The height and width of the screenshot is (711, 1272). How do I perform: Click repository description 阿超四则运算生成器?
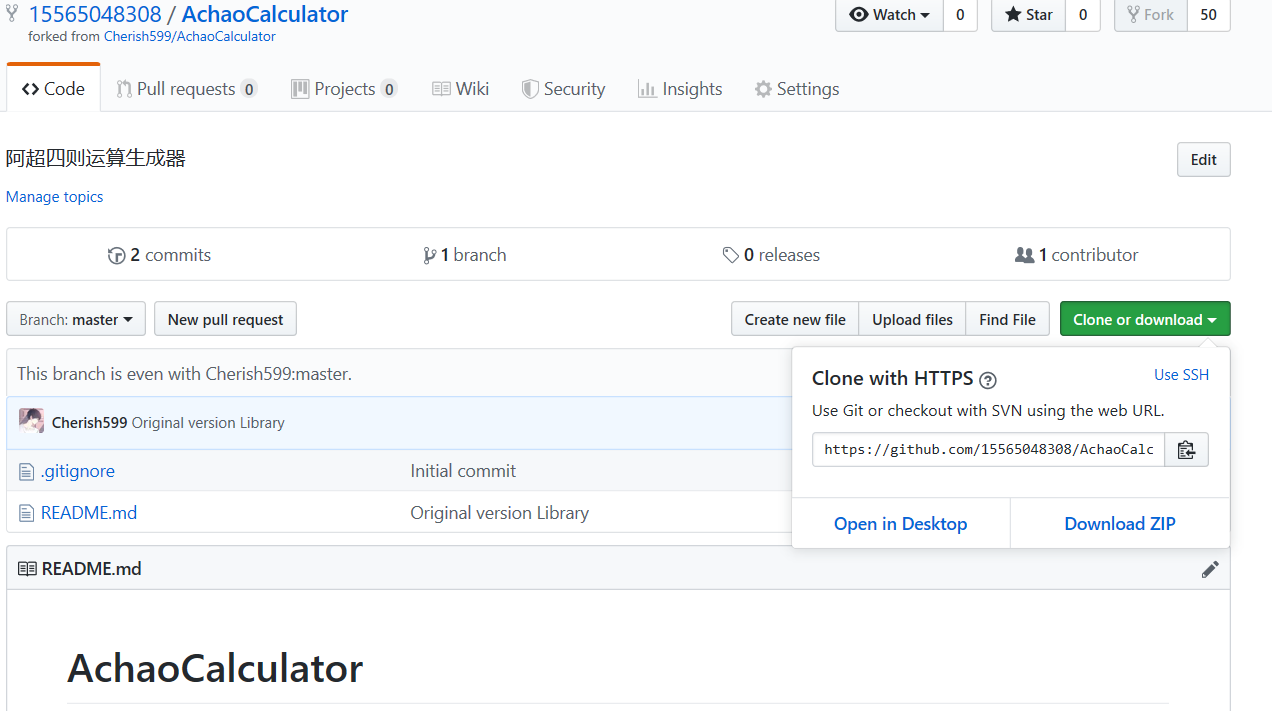(96, 158)
